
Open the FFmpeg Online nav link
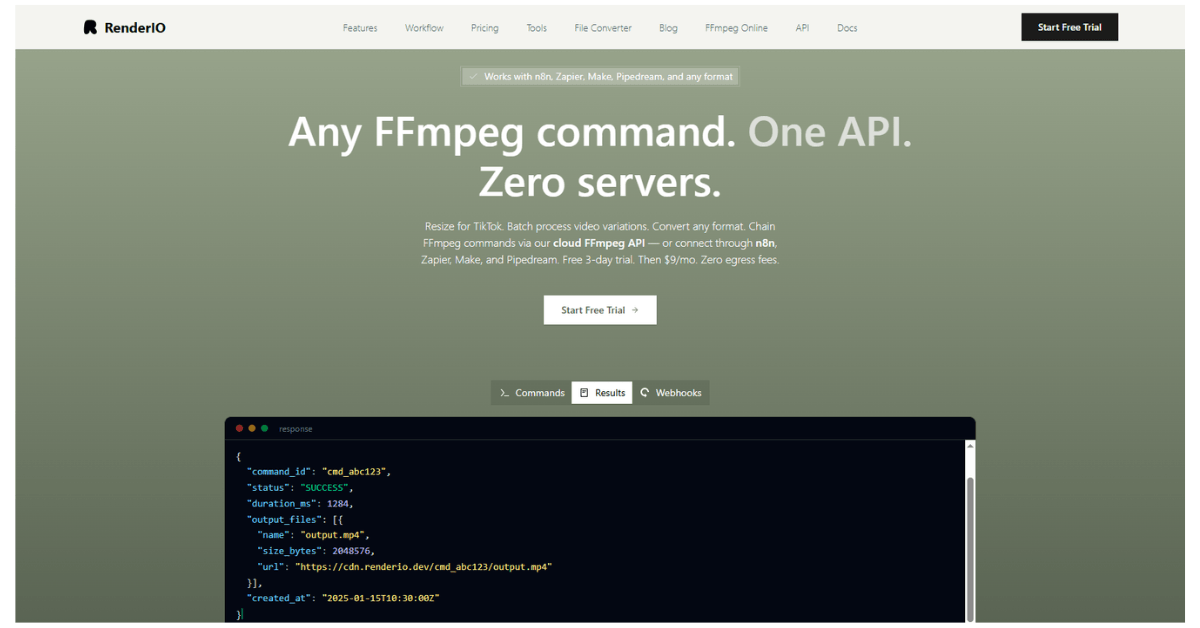click(736, 28)
